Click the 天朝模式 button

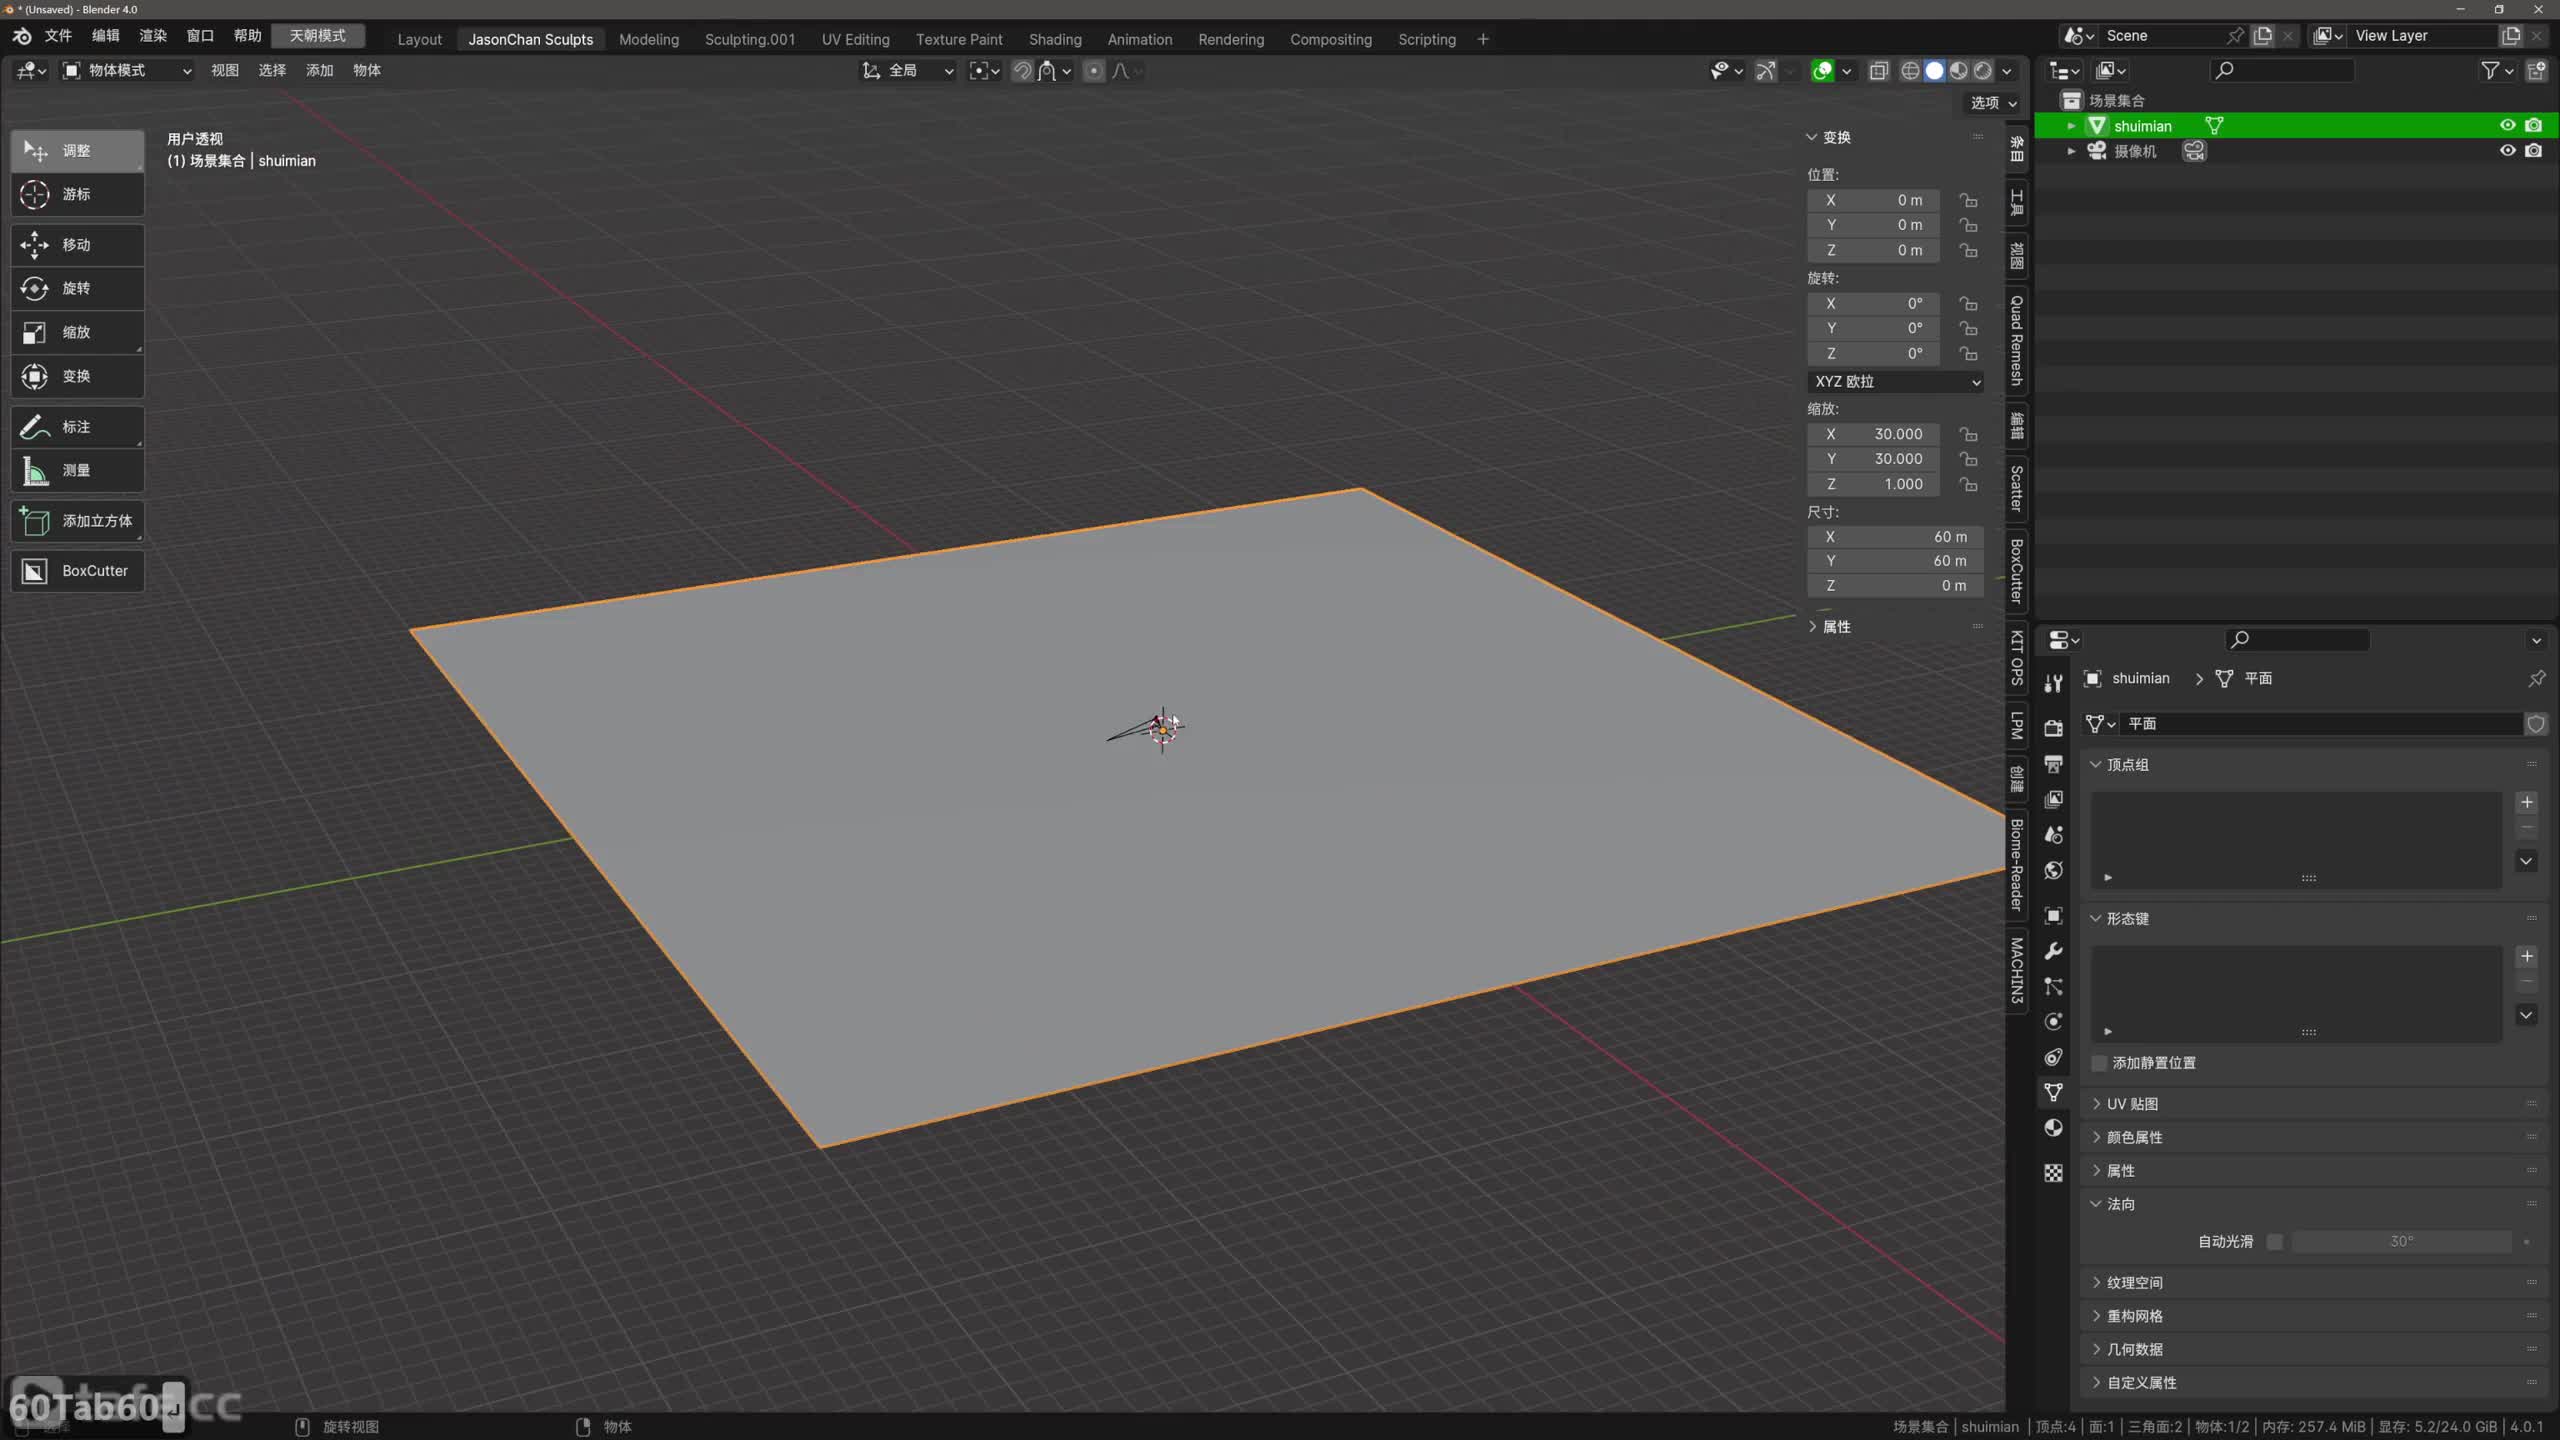[318, 36]
